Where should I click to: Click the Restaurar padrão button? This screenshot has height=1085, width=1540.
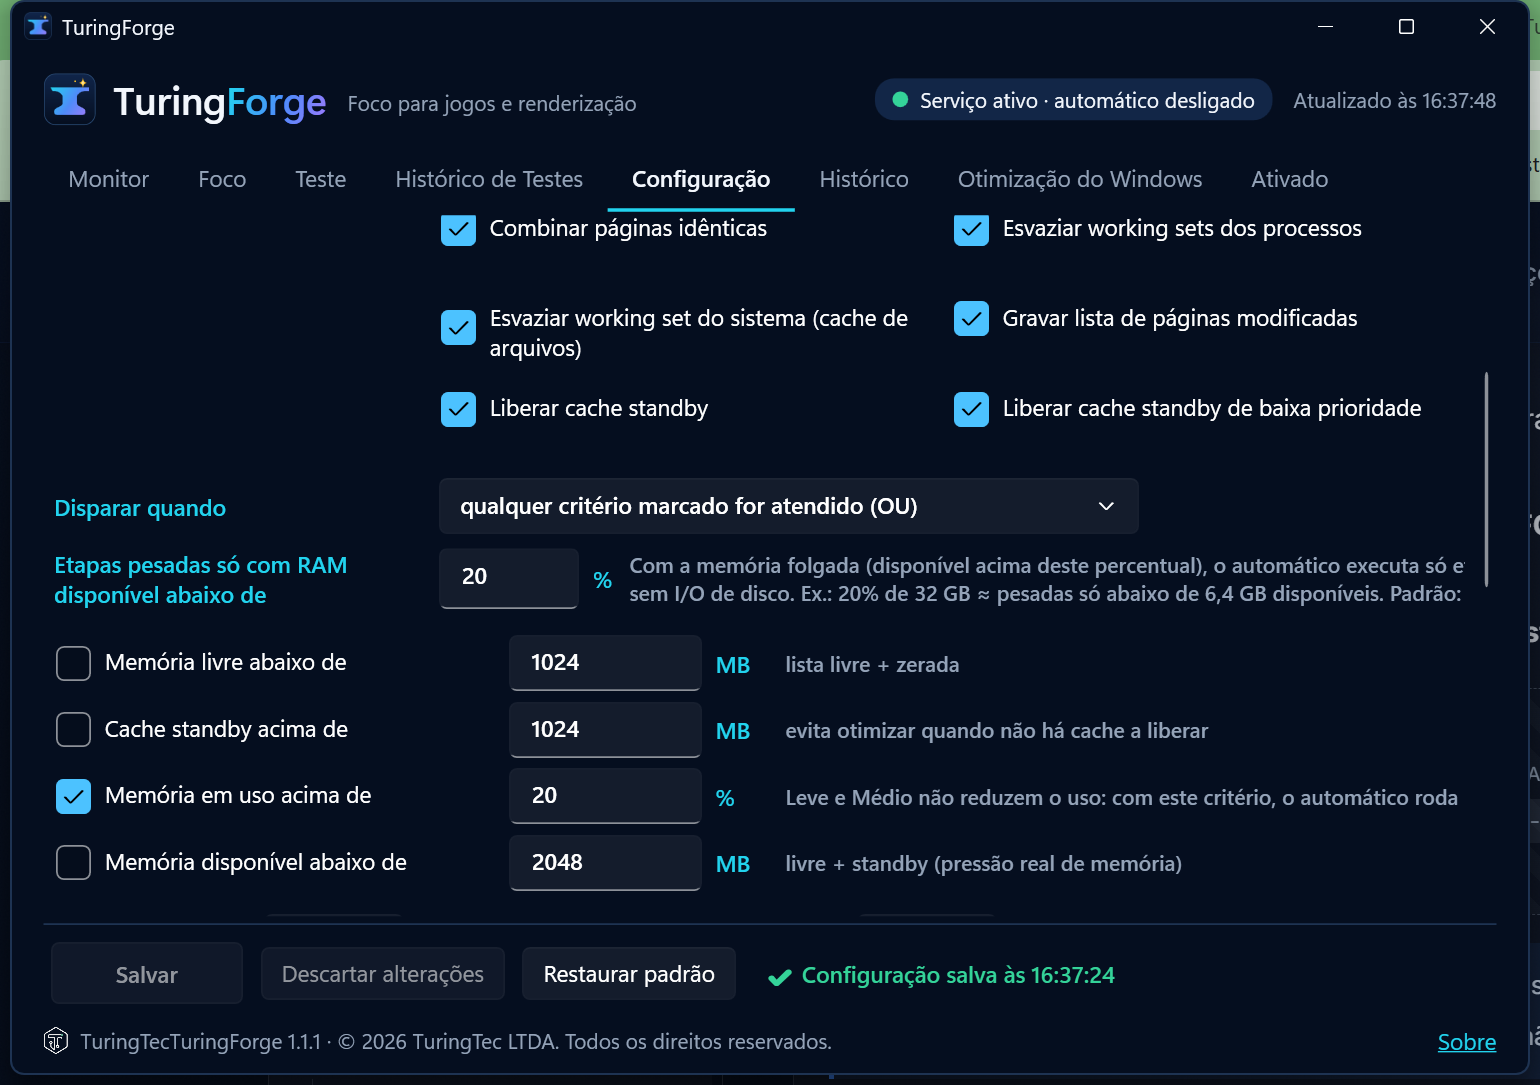[x=629, y=974]
